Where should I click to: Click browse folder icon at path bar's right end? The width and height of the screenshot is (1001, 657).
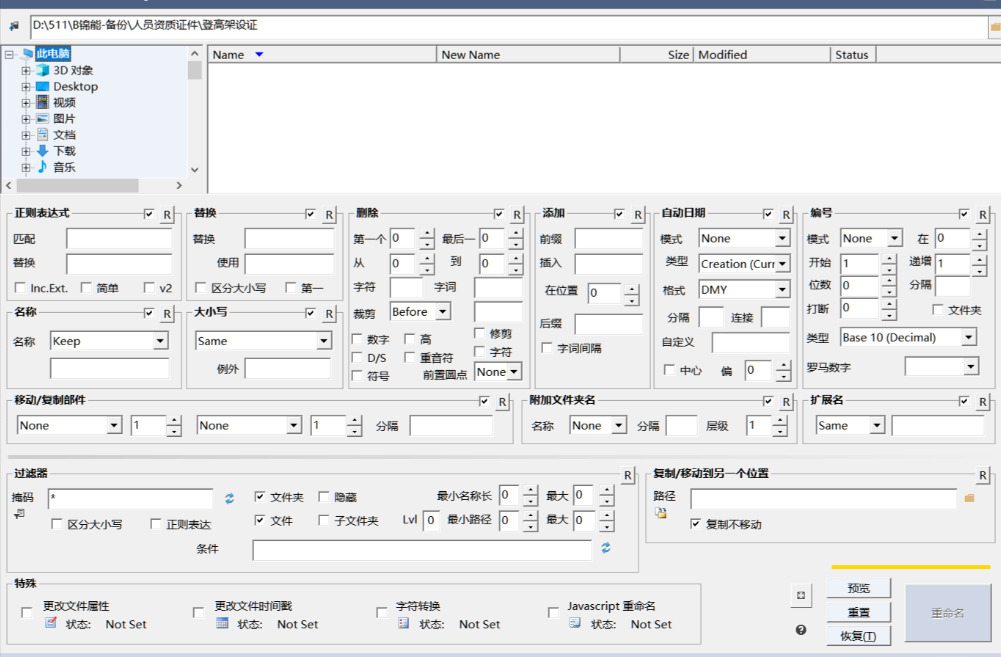994,28
